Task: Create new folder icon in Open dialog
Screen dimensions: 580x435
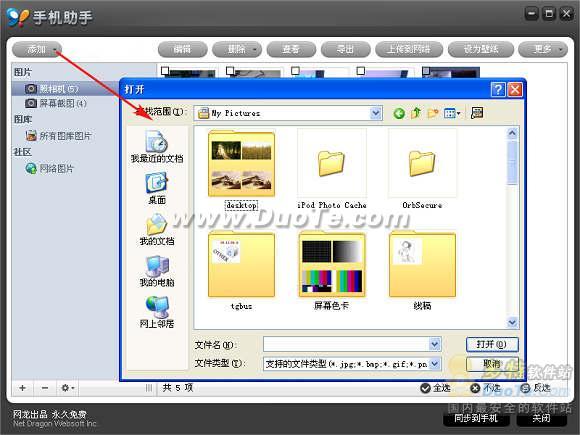Action: click(x=432, y=113)
